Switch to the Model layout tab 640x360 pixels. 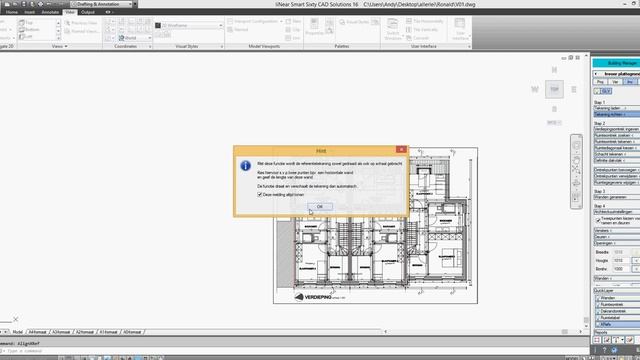[18, 332]
